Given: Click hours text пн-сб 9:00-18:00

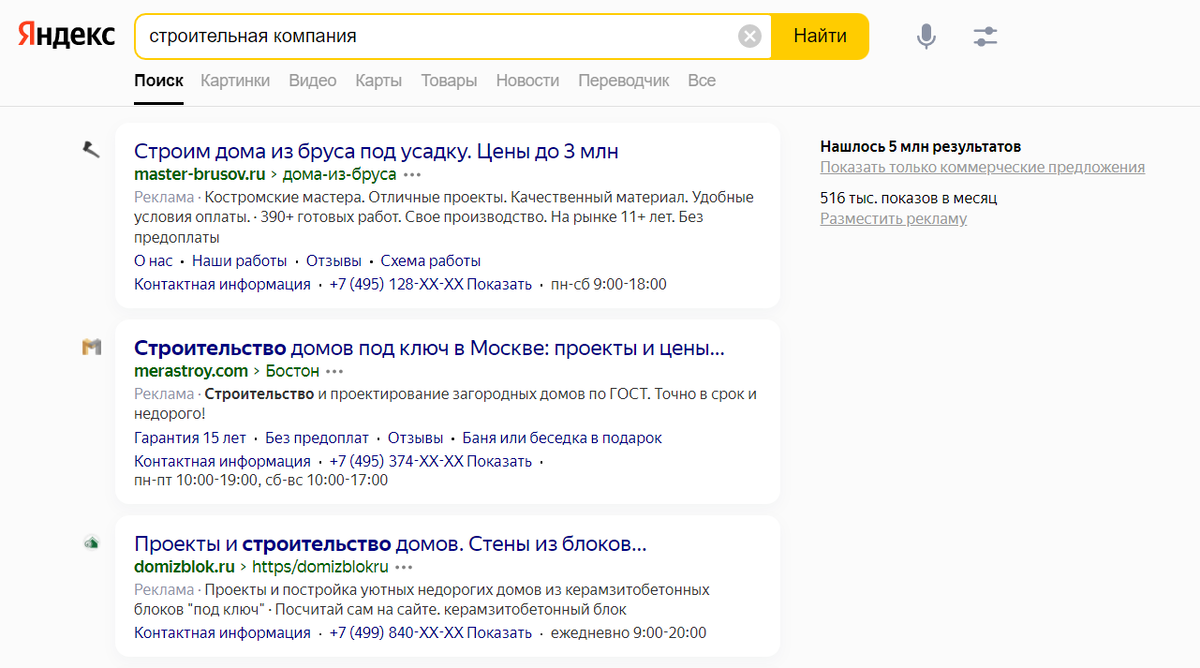Looking at the screenshot, I should point(609,285).
